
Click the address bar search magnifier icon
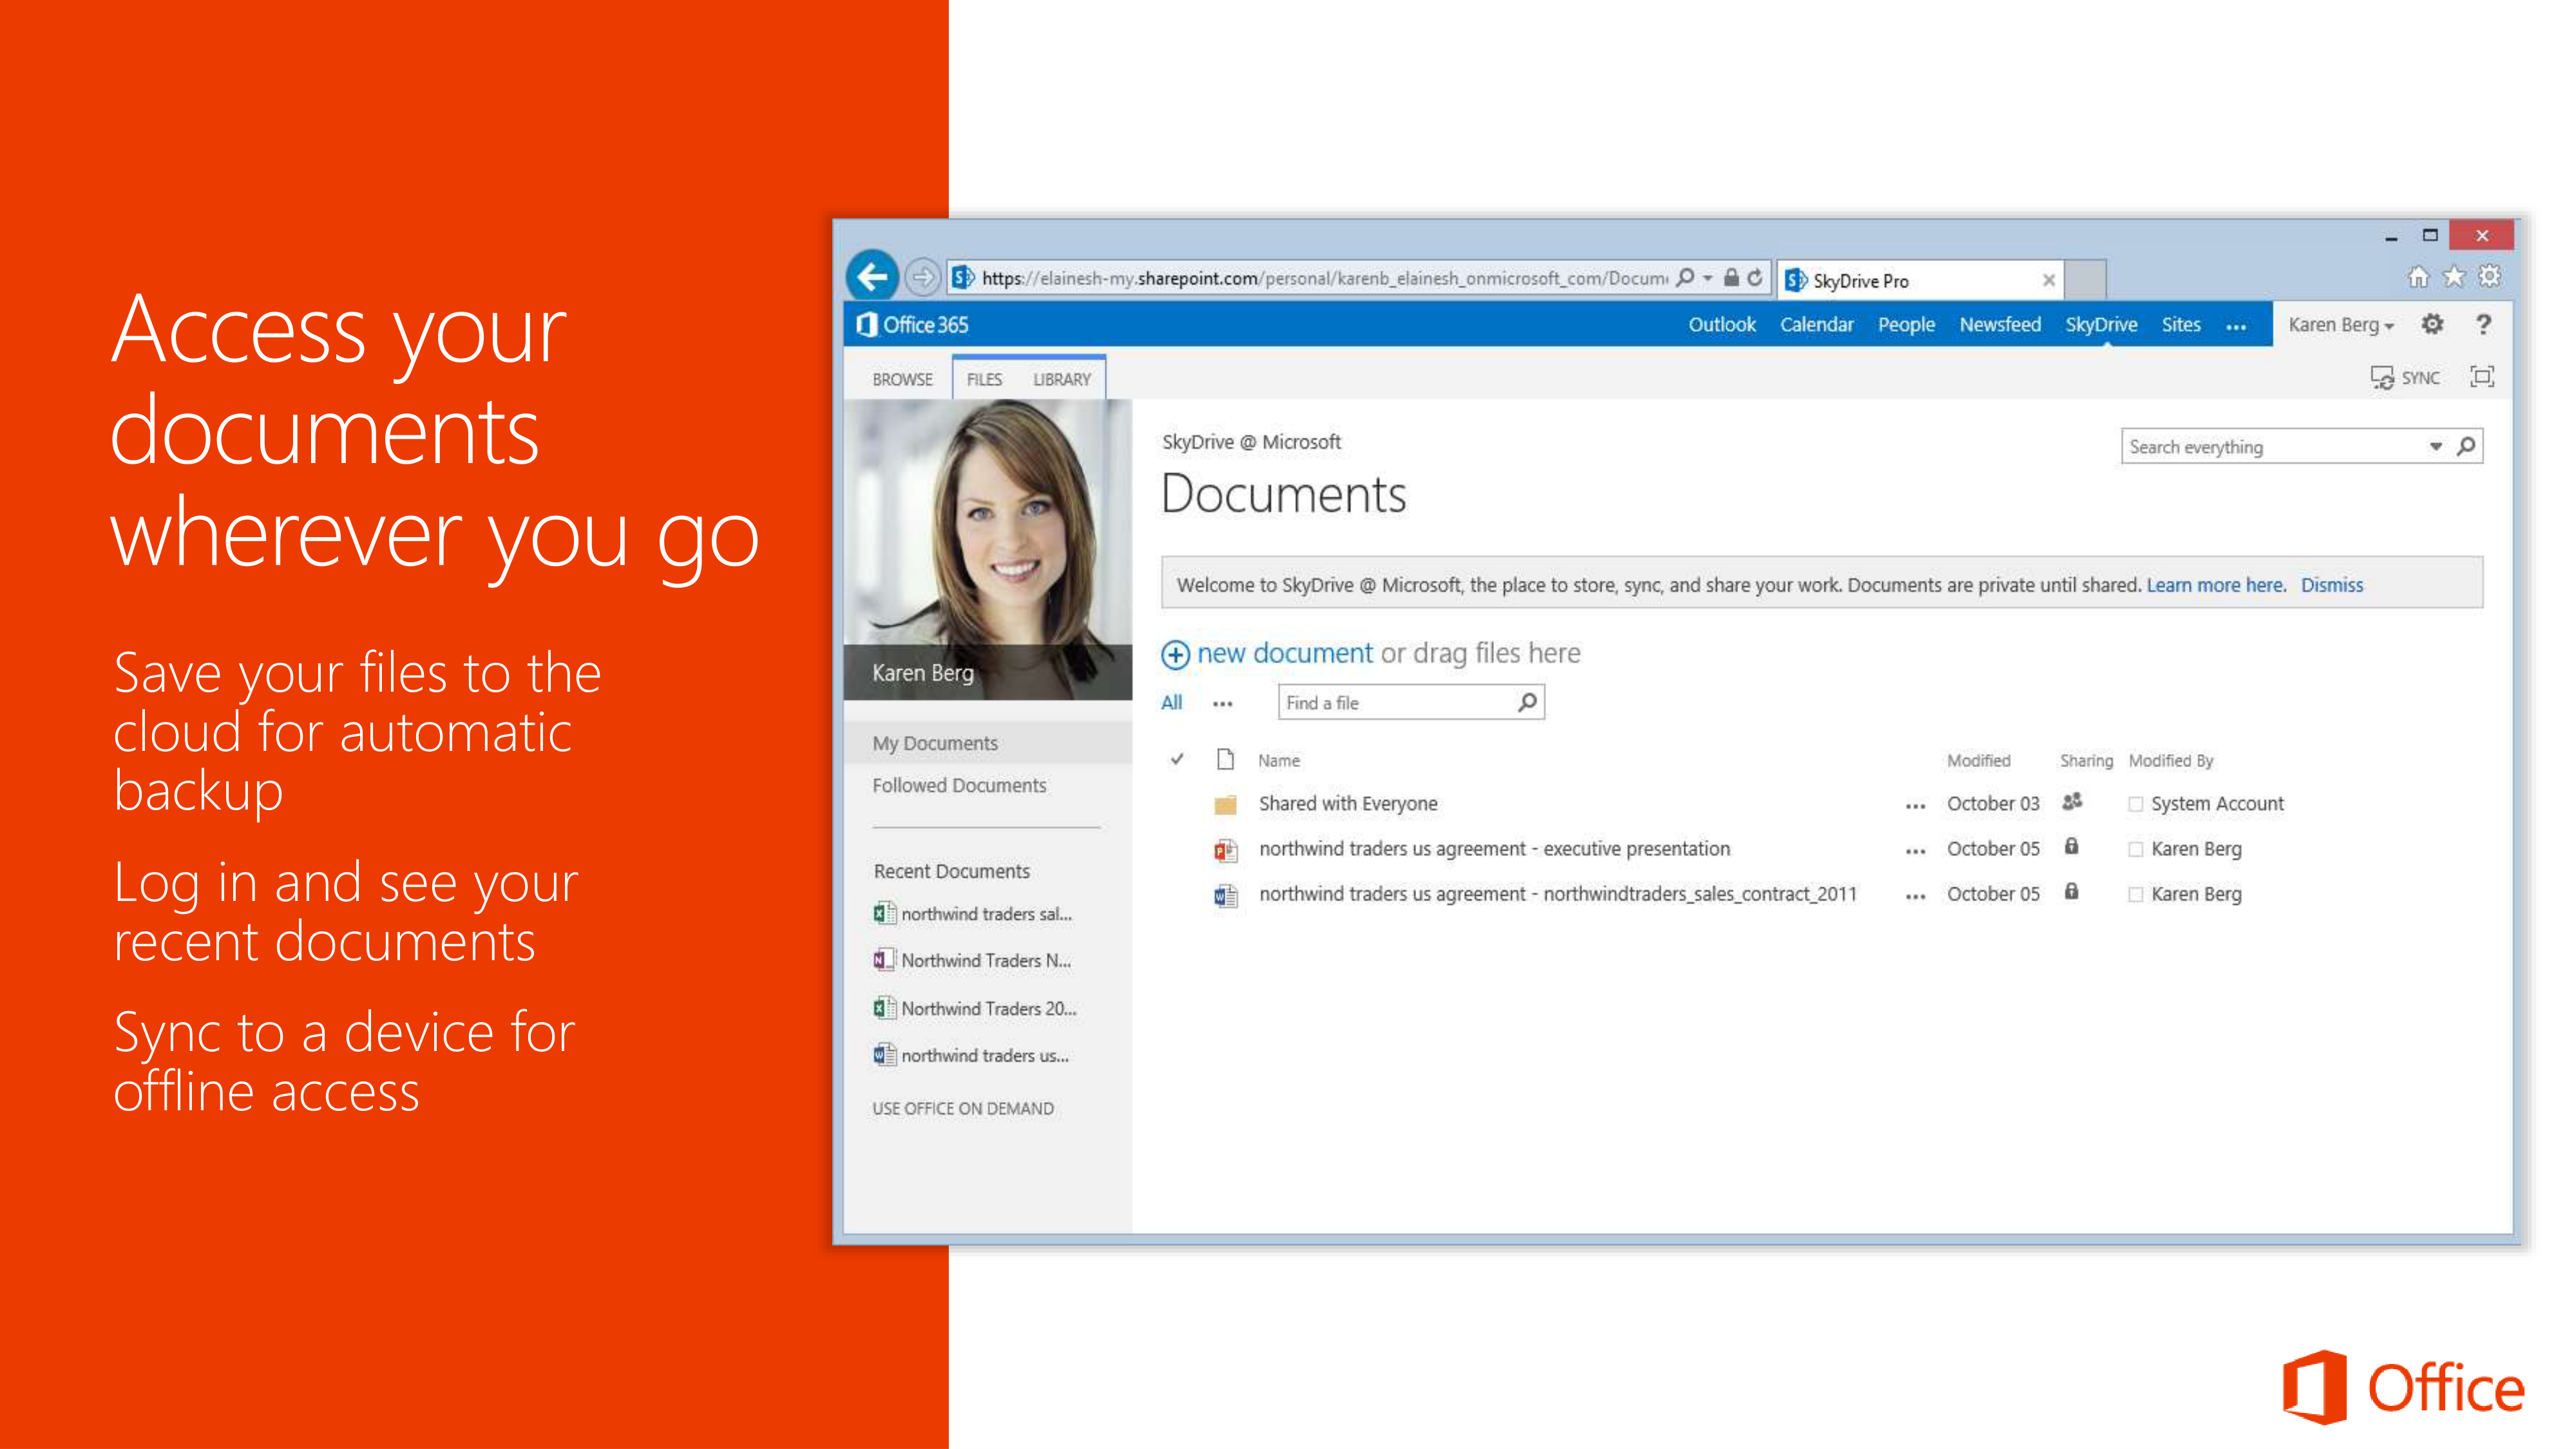point(1686,277)
